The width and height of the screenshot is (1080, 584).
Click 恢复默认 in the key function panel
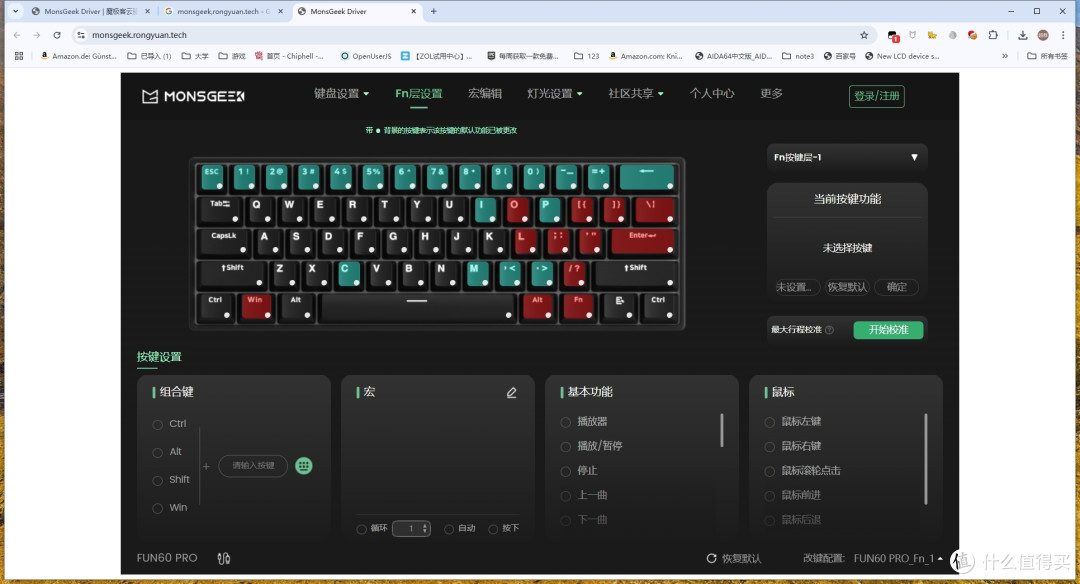coord(847,287)
